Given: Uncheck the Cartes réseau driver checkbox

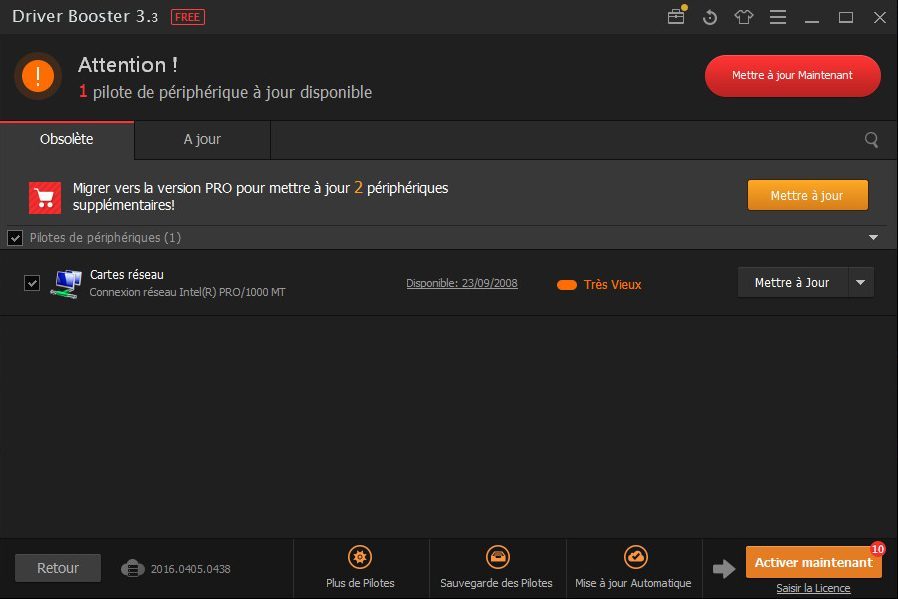Looking at the screenshot, I should click(x=32, y=283).
